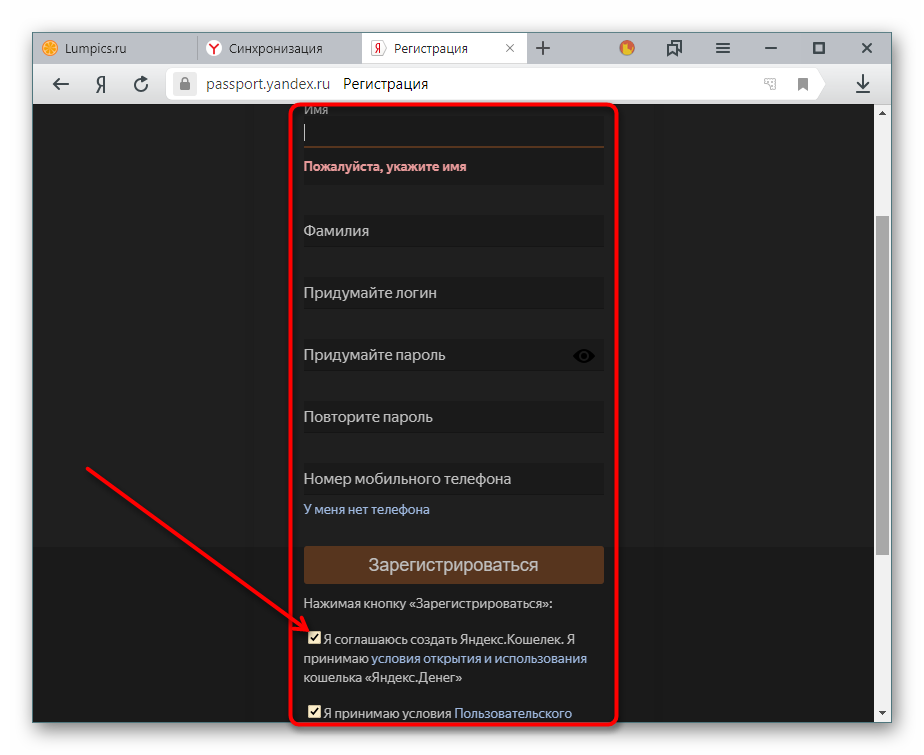Click the padlock site security icon
Viewport: 924px width, 755px height.
(x=183, y=85)
